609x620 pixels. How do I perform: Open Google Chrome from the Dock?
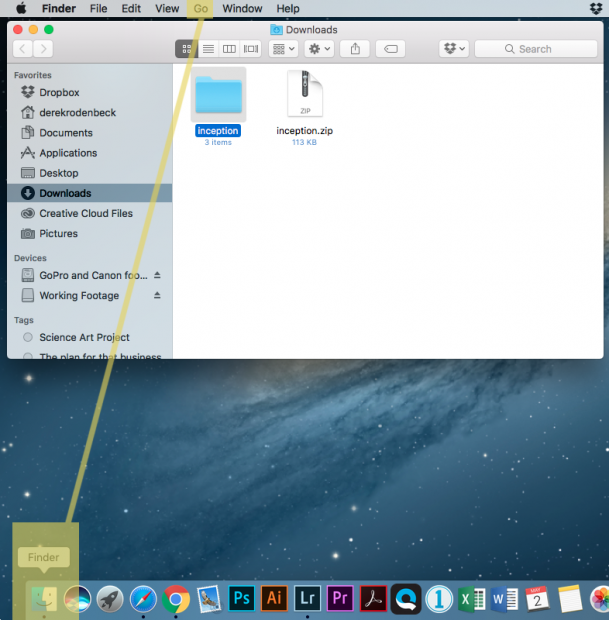176,598
